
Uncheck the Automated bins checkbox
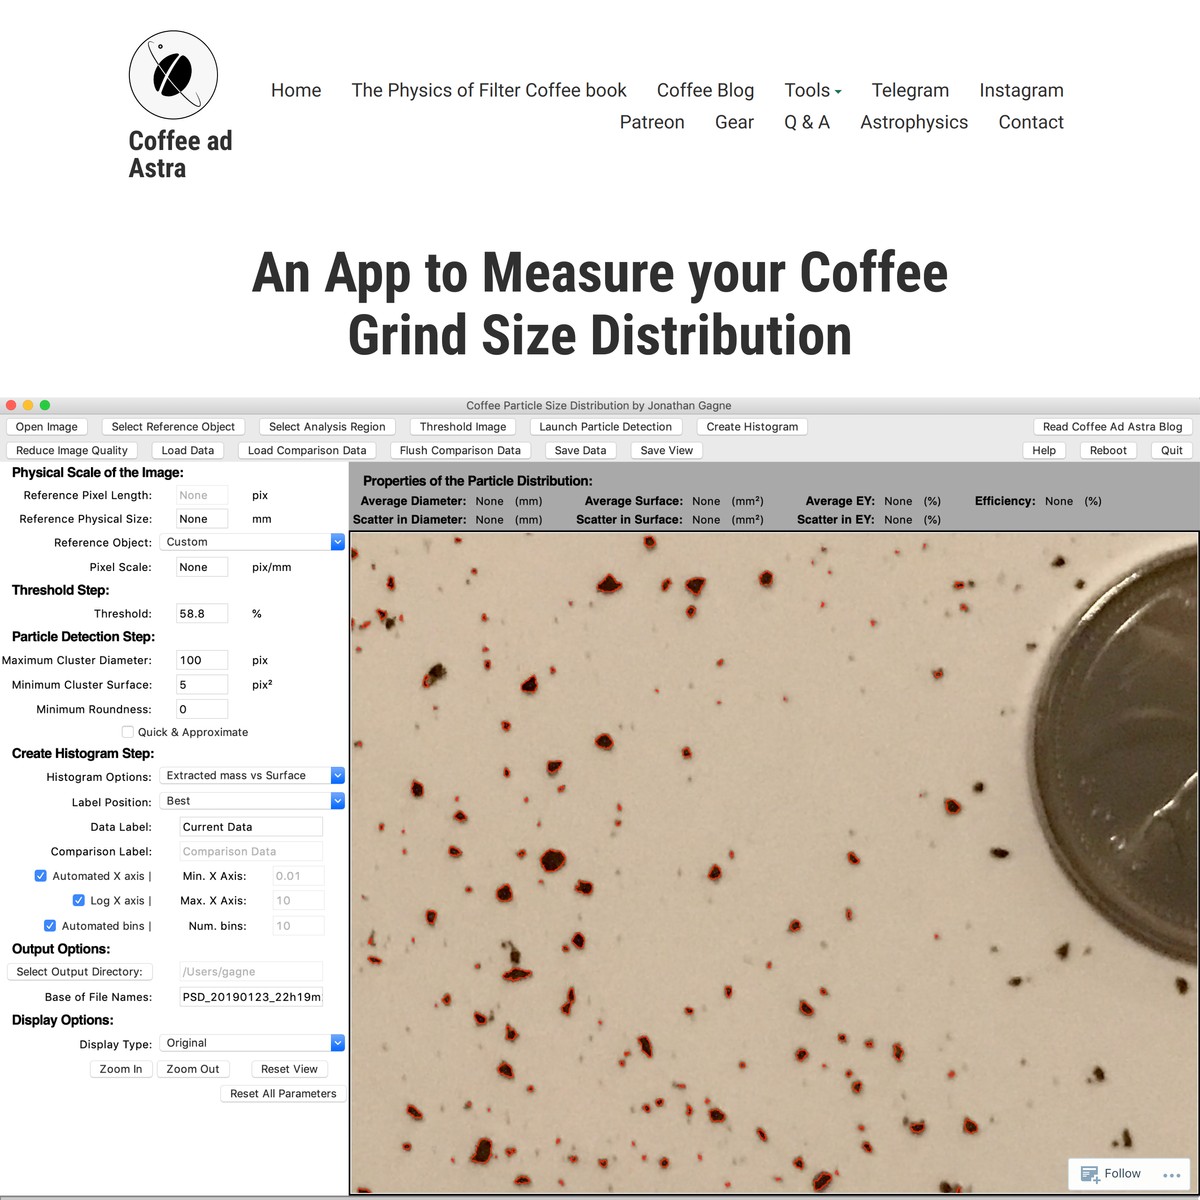point(50,925)
